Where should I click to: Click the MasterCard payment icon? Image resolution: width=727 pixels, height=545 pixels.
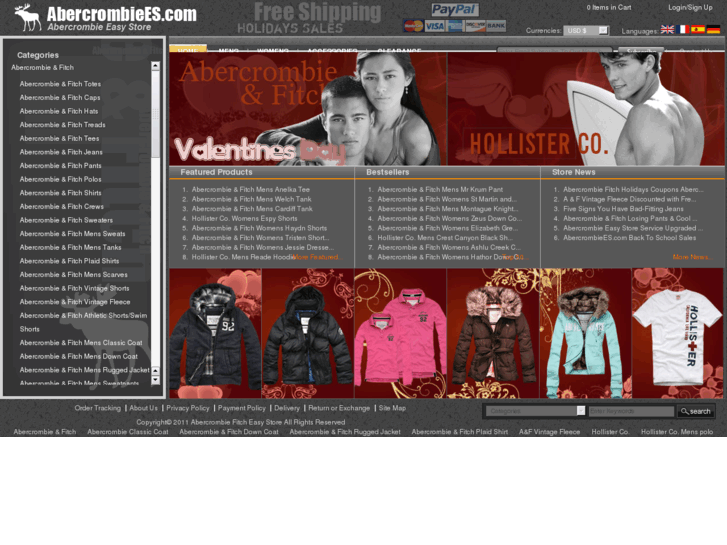pyautogui.click(x=413, y=26)
